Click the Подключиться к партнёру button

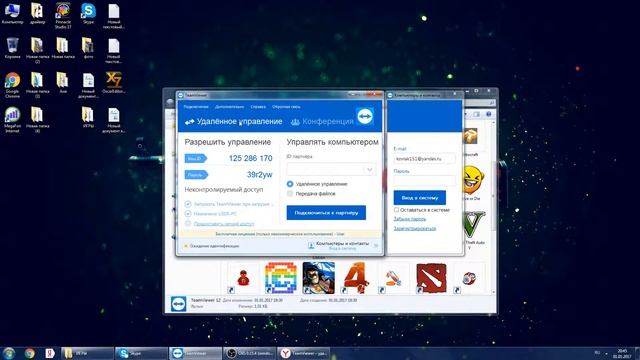coord(326,213)
